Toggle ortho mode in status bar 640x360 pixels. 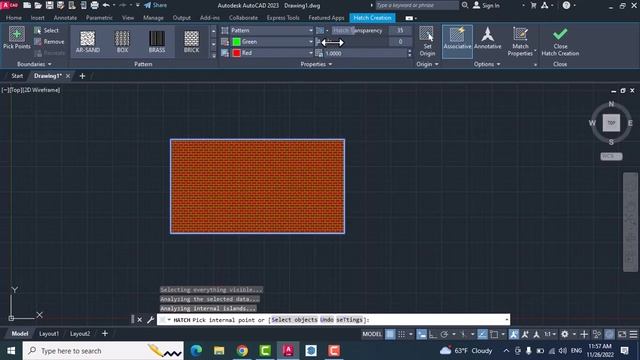coord(433,334)
